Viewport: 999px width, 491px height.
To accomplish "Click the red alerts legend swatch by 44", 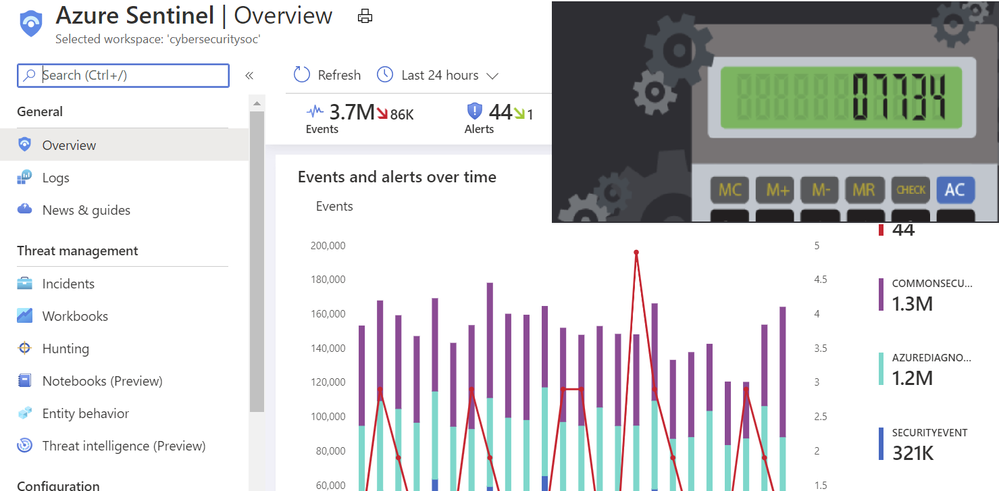I will [x=881, y=229].
